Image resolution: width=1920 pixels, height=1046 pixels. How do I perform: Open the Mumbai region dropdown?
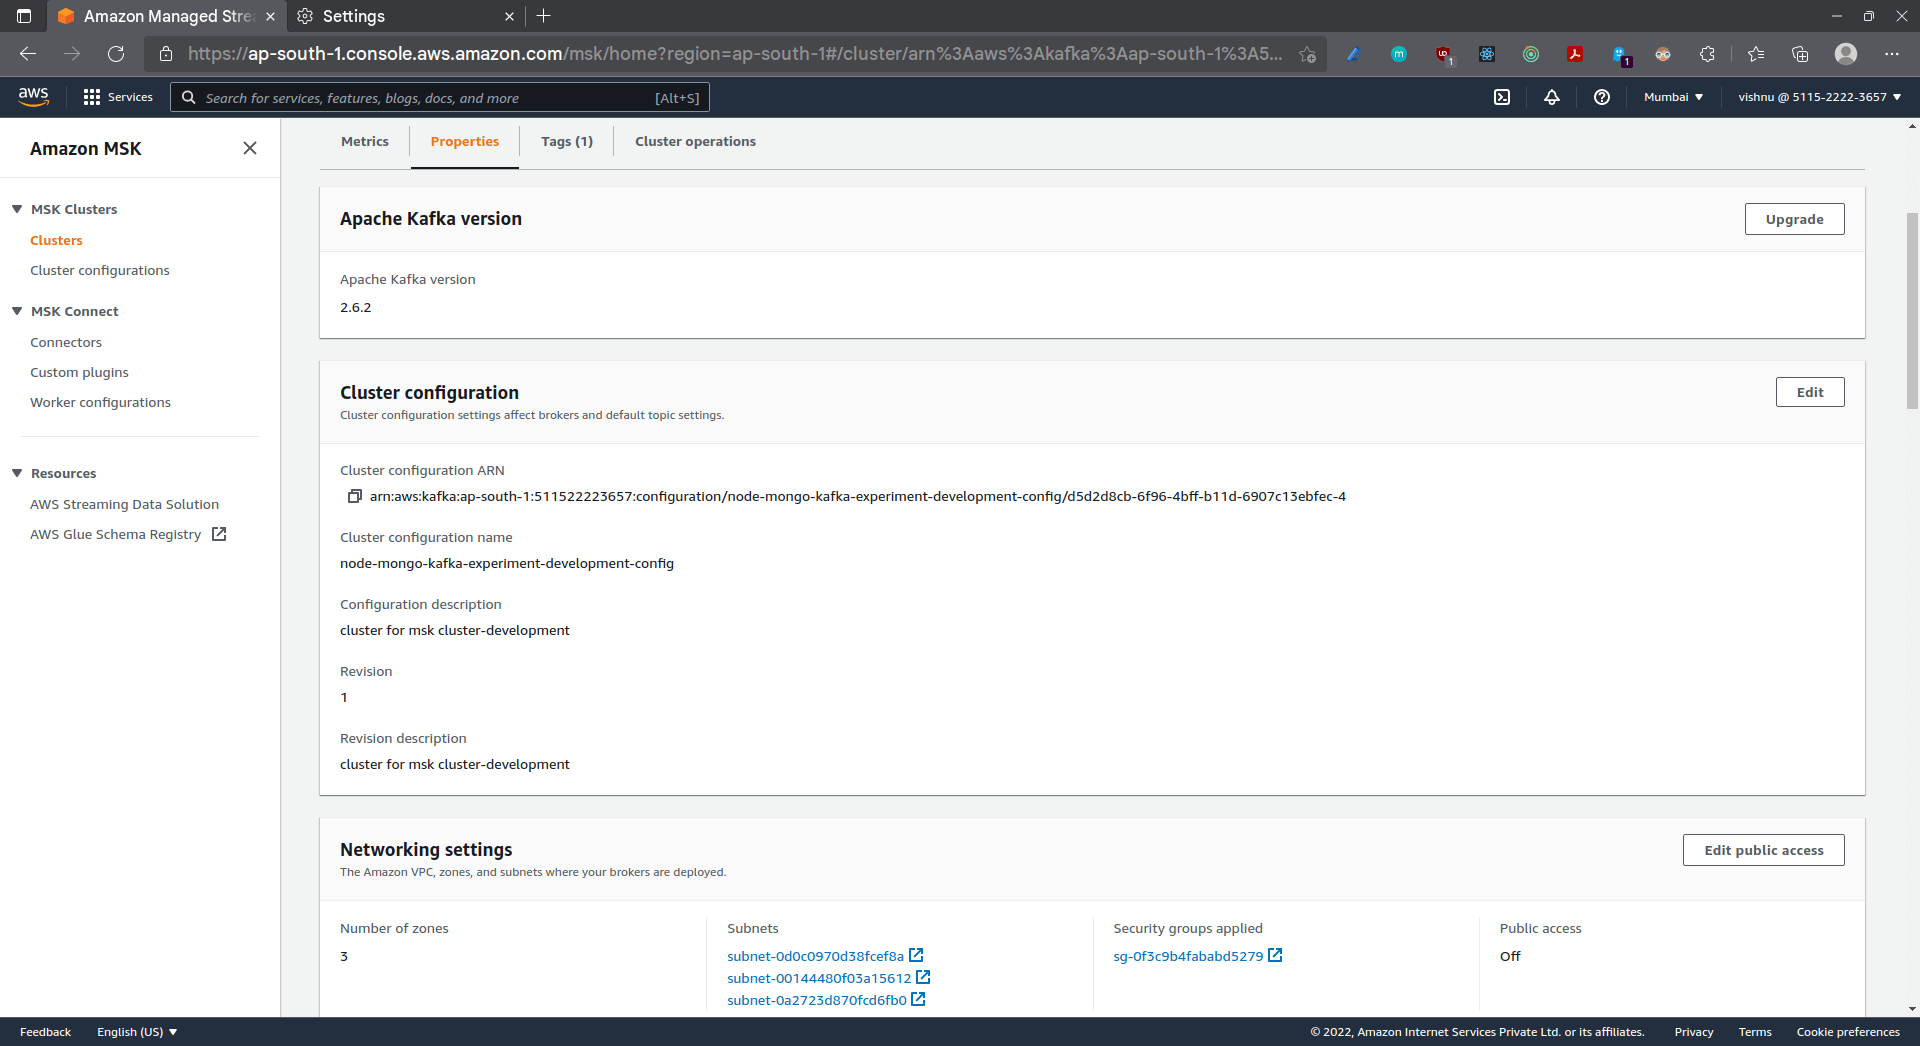coord(1673,97)
